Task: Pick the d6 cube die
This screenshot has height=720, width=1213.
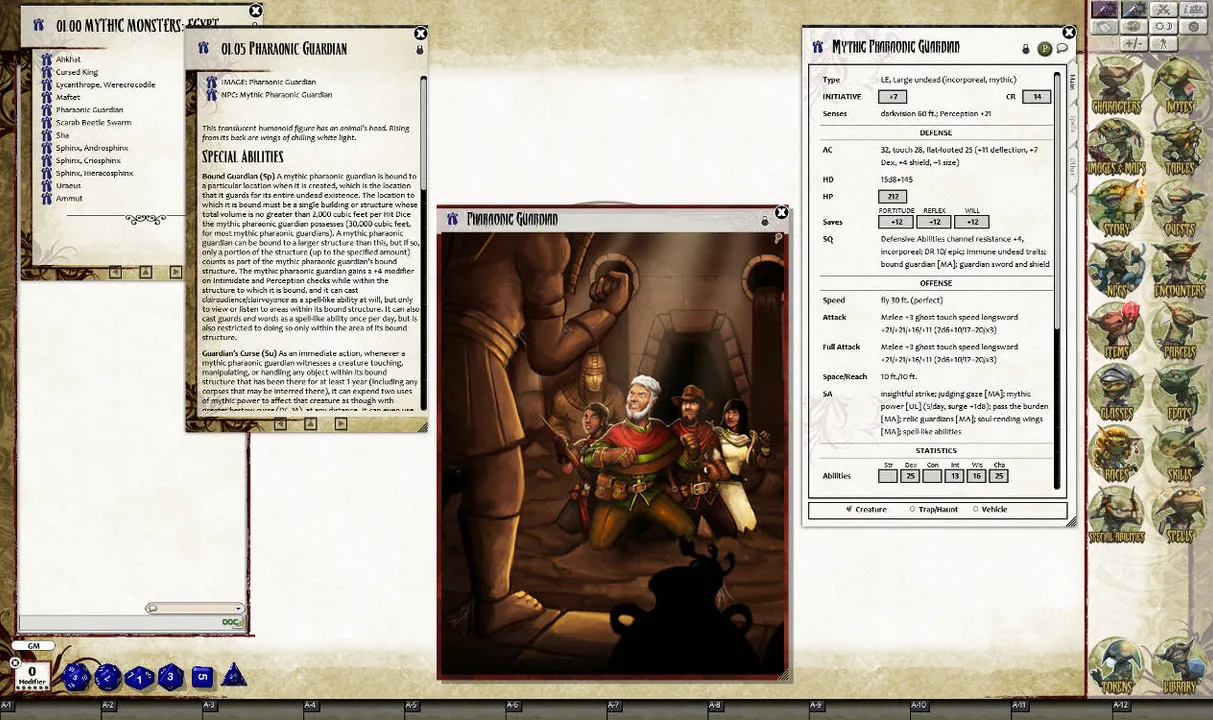Action: click(x=202, y=676)
